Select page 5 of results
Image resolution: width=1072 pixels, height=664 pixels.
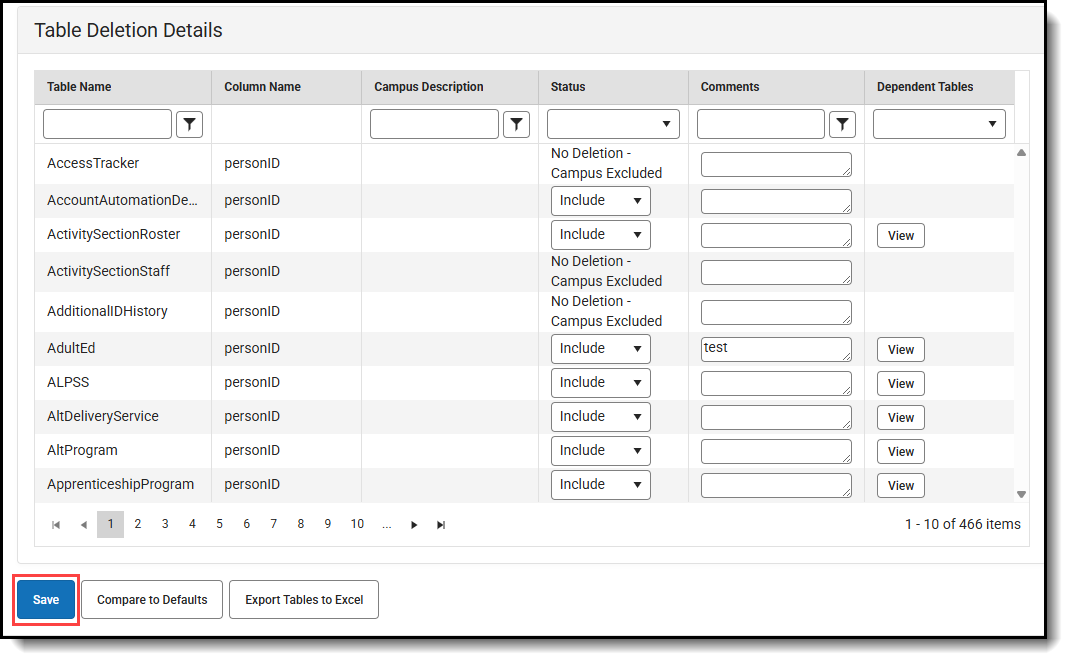click(x=219, y=524)
